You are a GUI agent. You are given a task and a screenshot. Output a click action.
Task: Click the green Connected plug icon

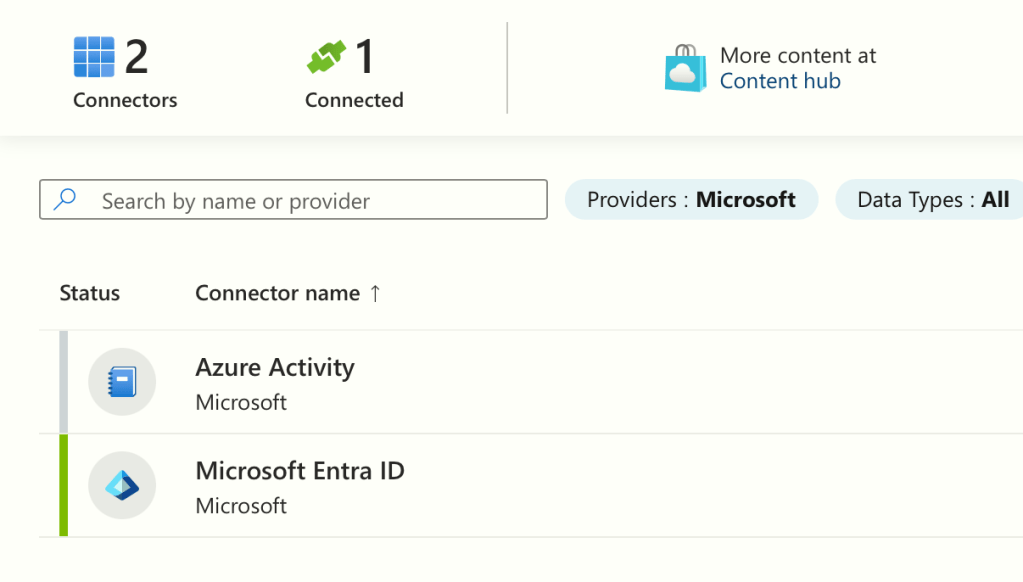[x=326, y=57]
